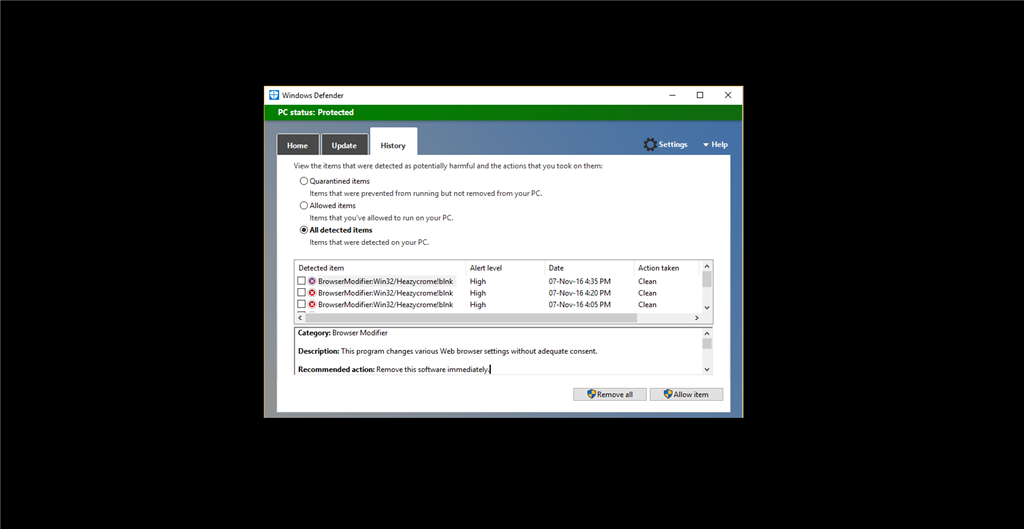
Task: Select the Quarantined items radio button
Action: click(304, 181)
